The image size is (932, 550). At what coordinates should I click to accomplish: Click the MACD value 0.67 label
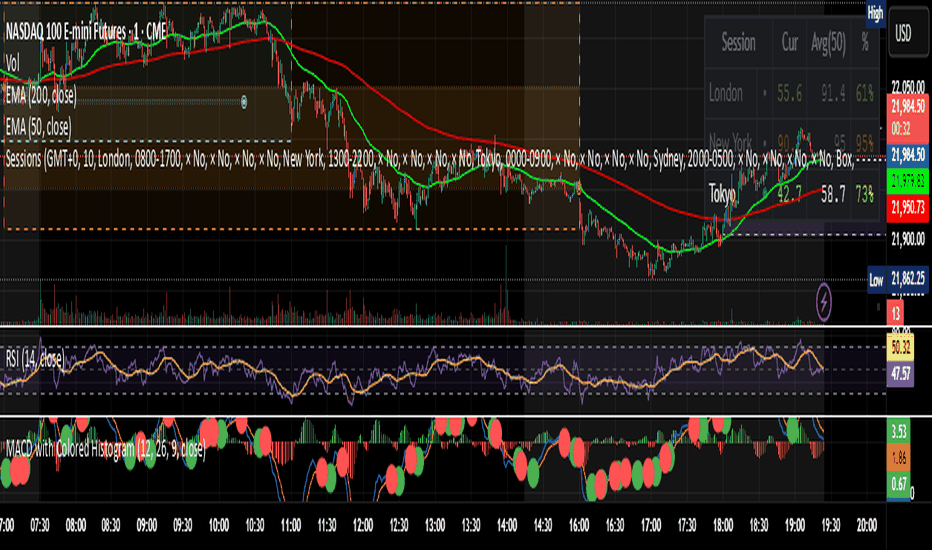pos(899,485)
